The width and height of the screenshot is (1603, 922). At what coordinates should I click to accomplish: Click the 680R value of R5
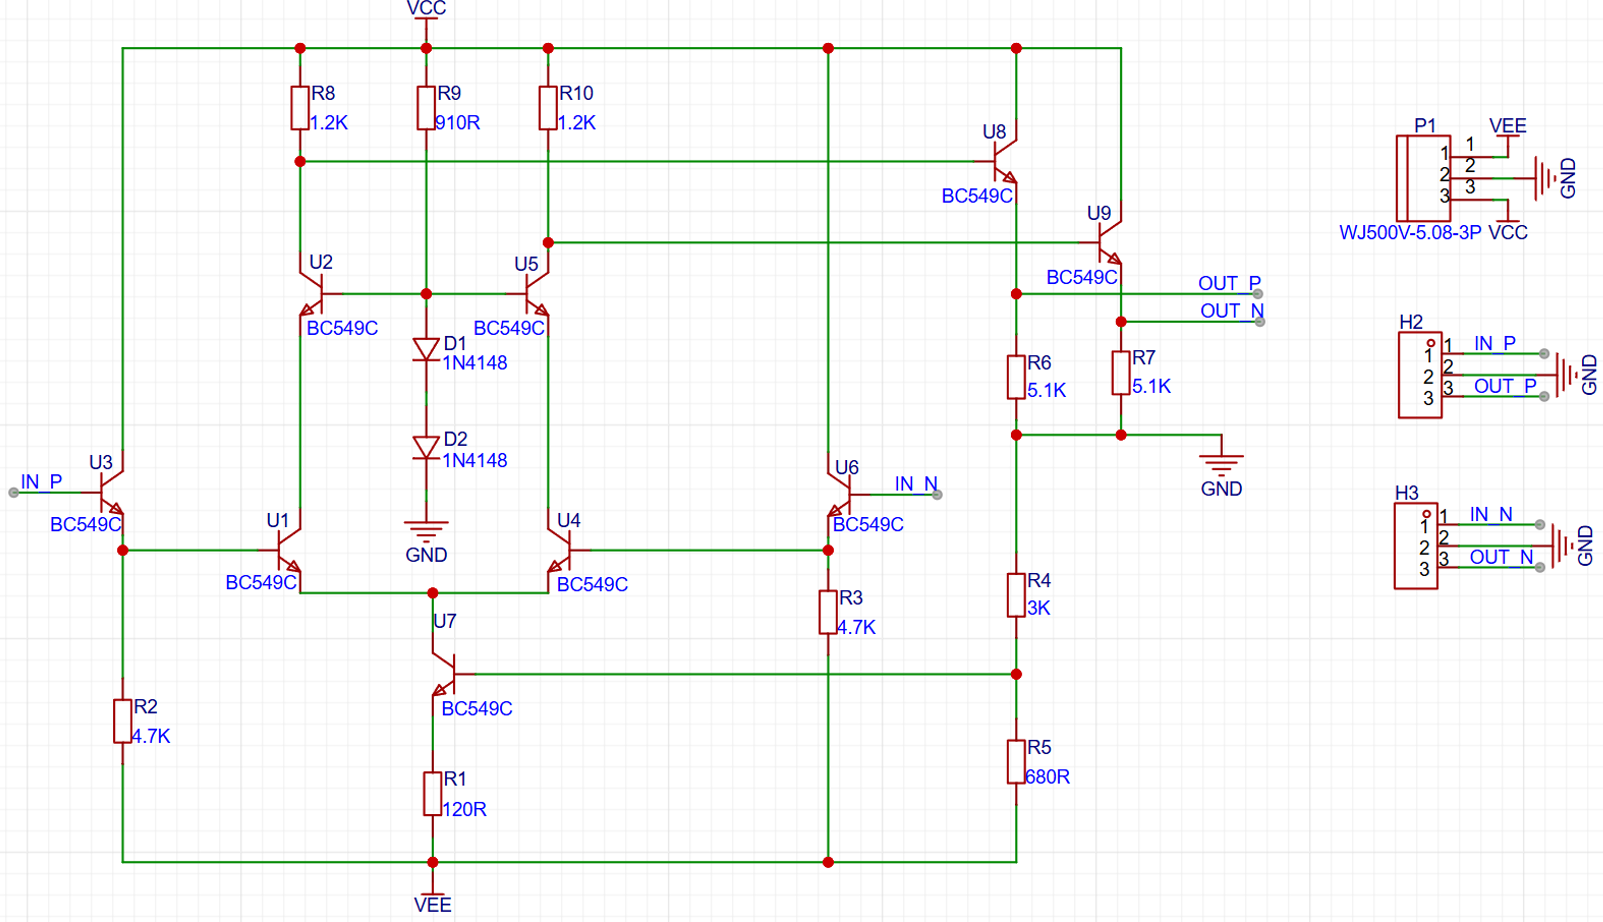tap(1048, 777)
